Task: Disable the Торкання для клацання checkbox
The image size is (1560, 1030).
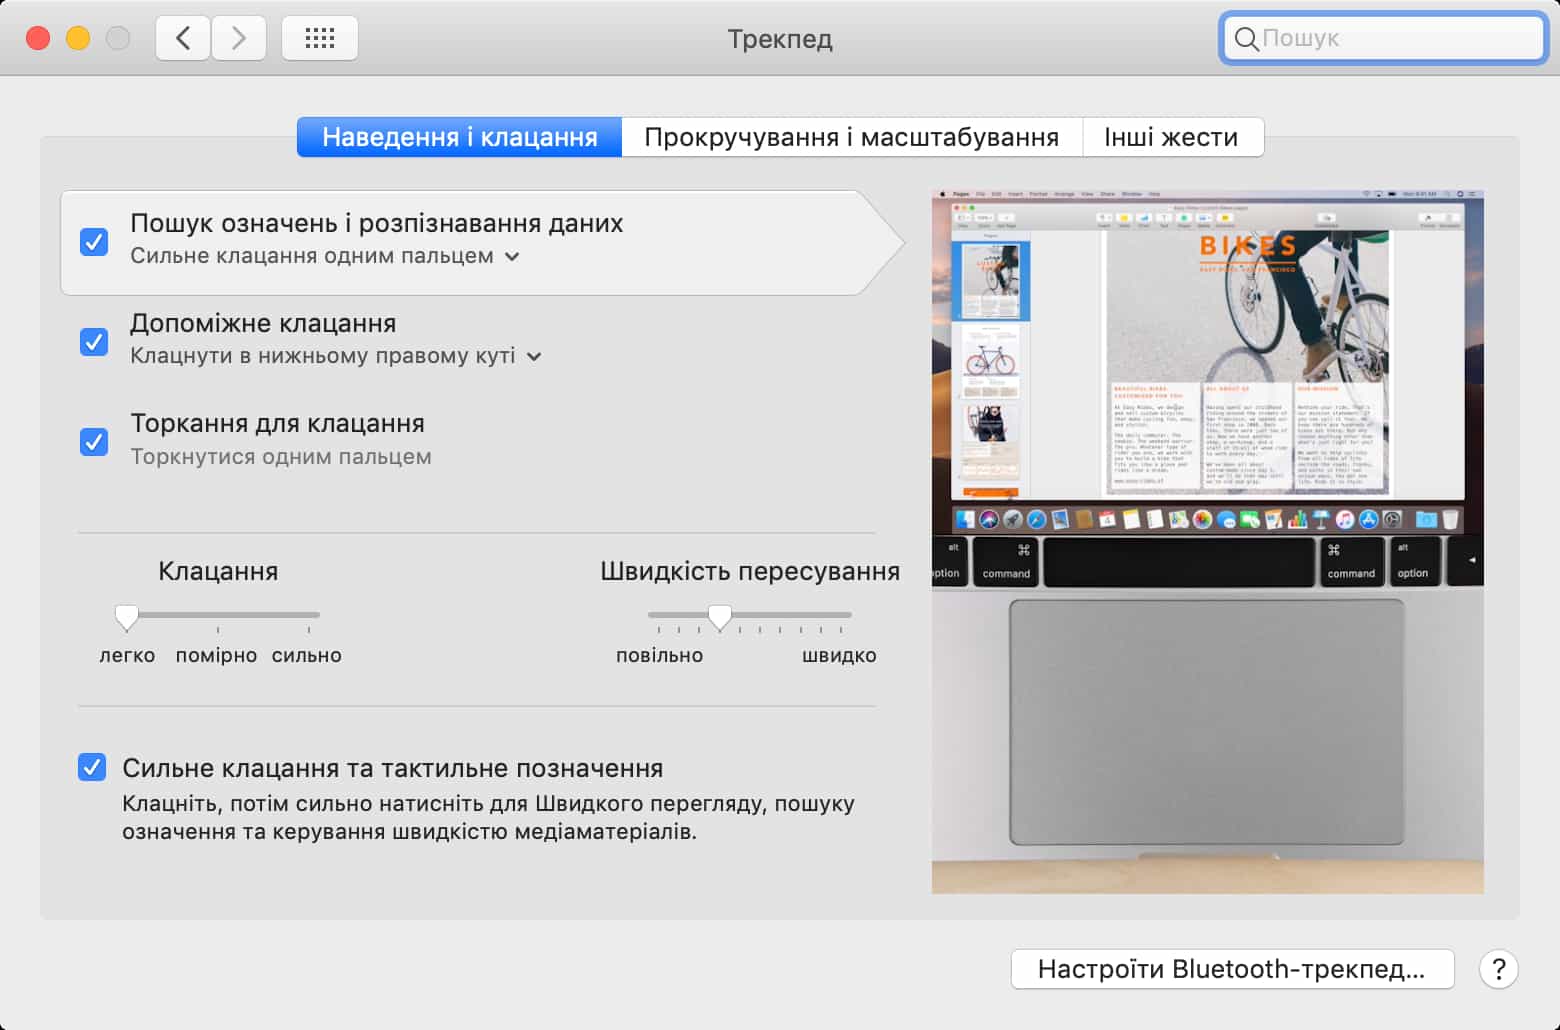Action: (x=94, y=442)
